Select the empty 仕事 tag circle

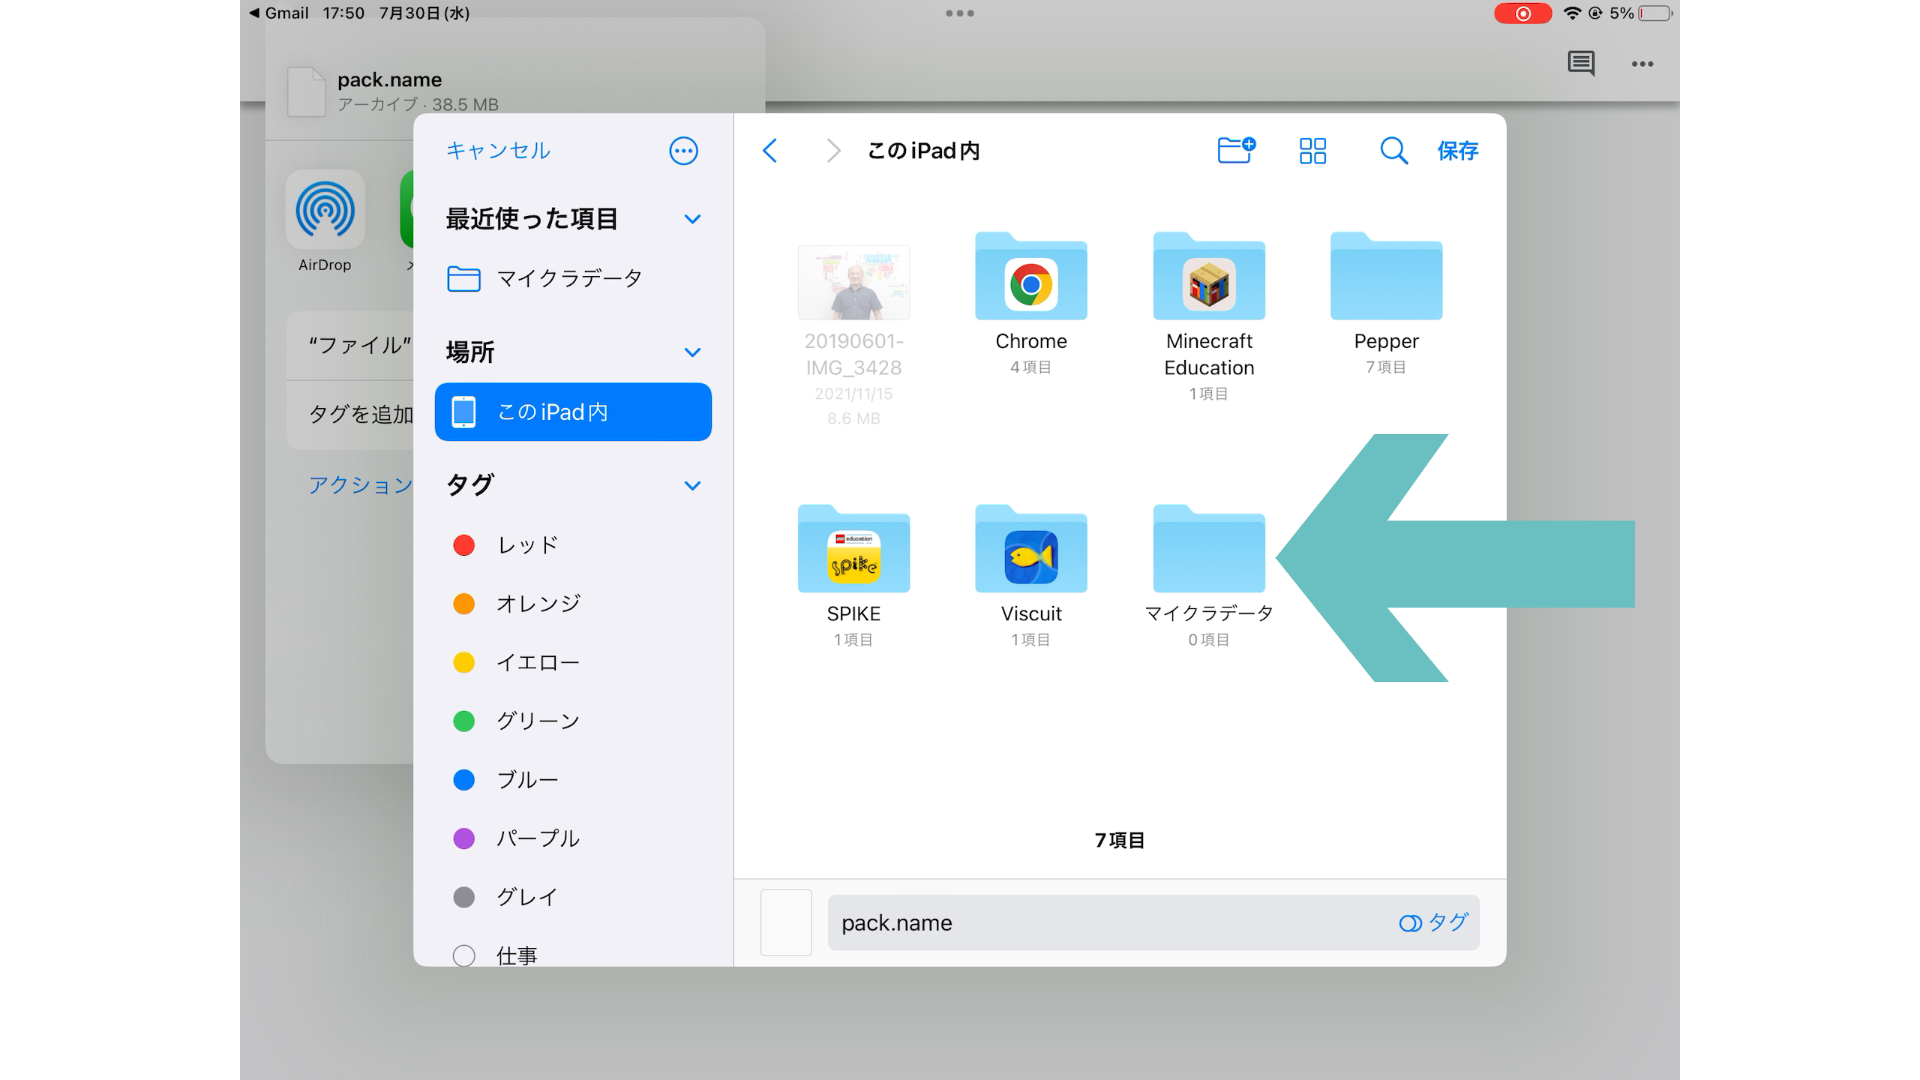pyautogui.click(x=464, y=955)
